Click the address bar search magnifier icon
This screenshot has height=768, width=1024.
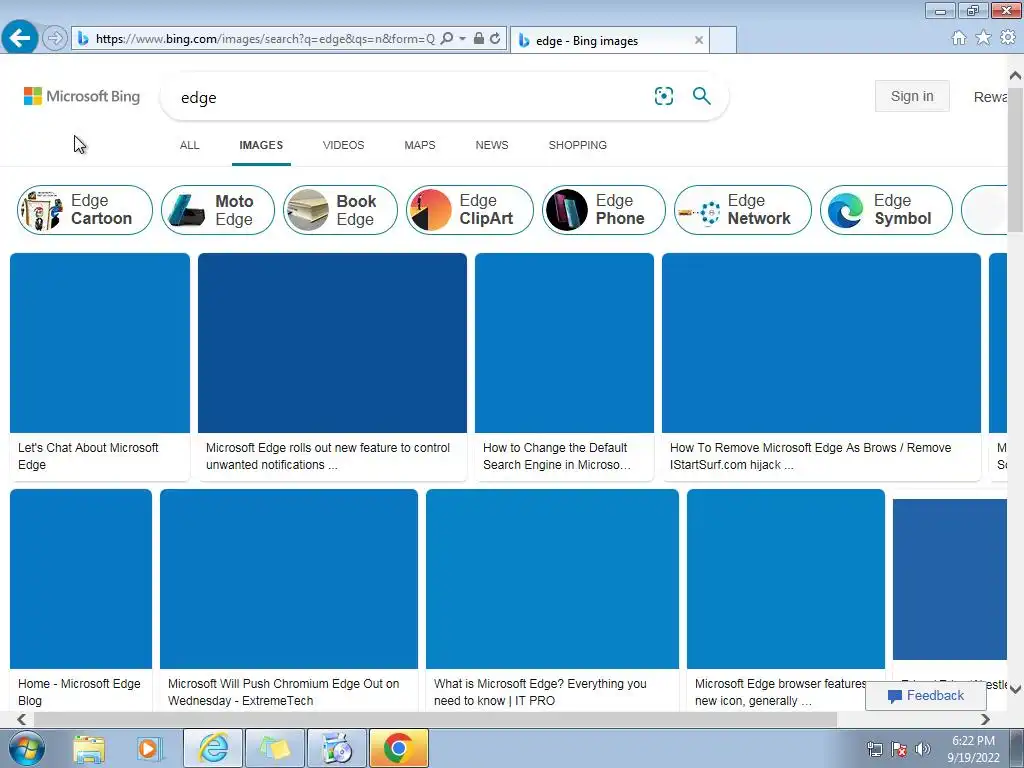(x=447, y=39)
